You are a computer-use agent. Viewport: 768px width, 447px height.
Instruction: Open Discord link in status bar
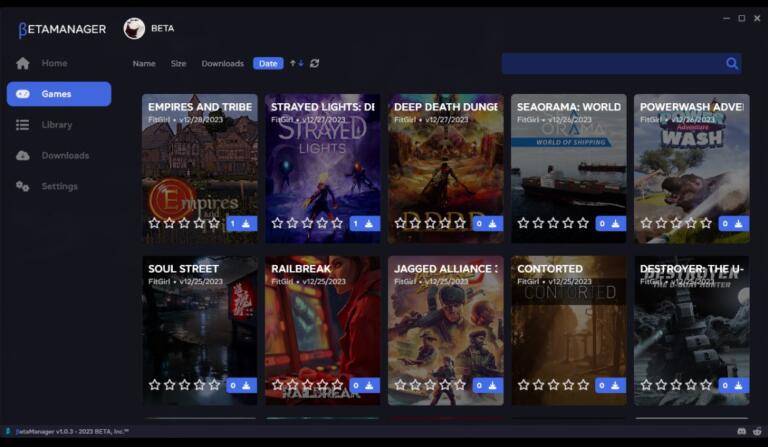(x=742, y=431)
